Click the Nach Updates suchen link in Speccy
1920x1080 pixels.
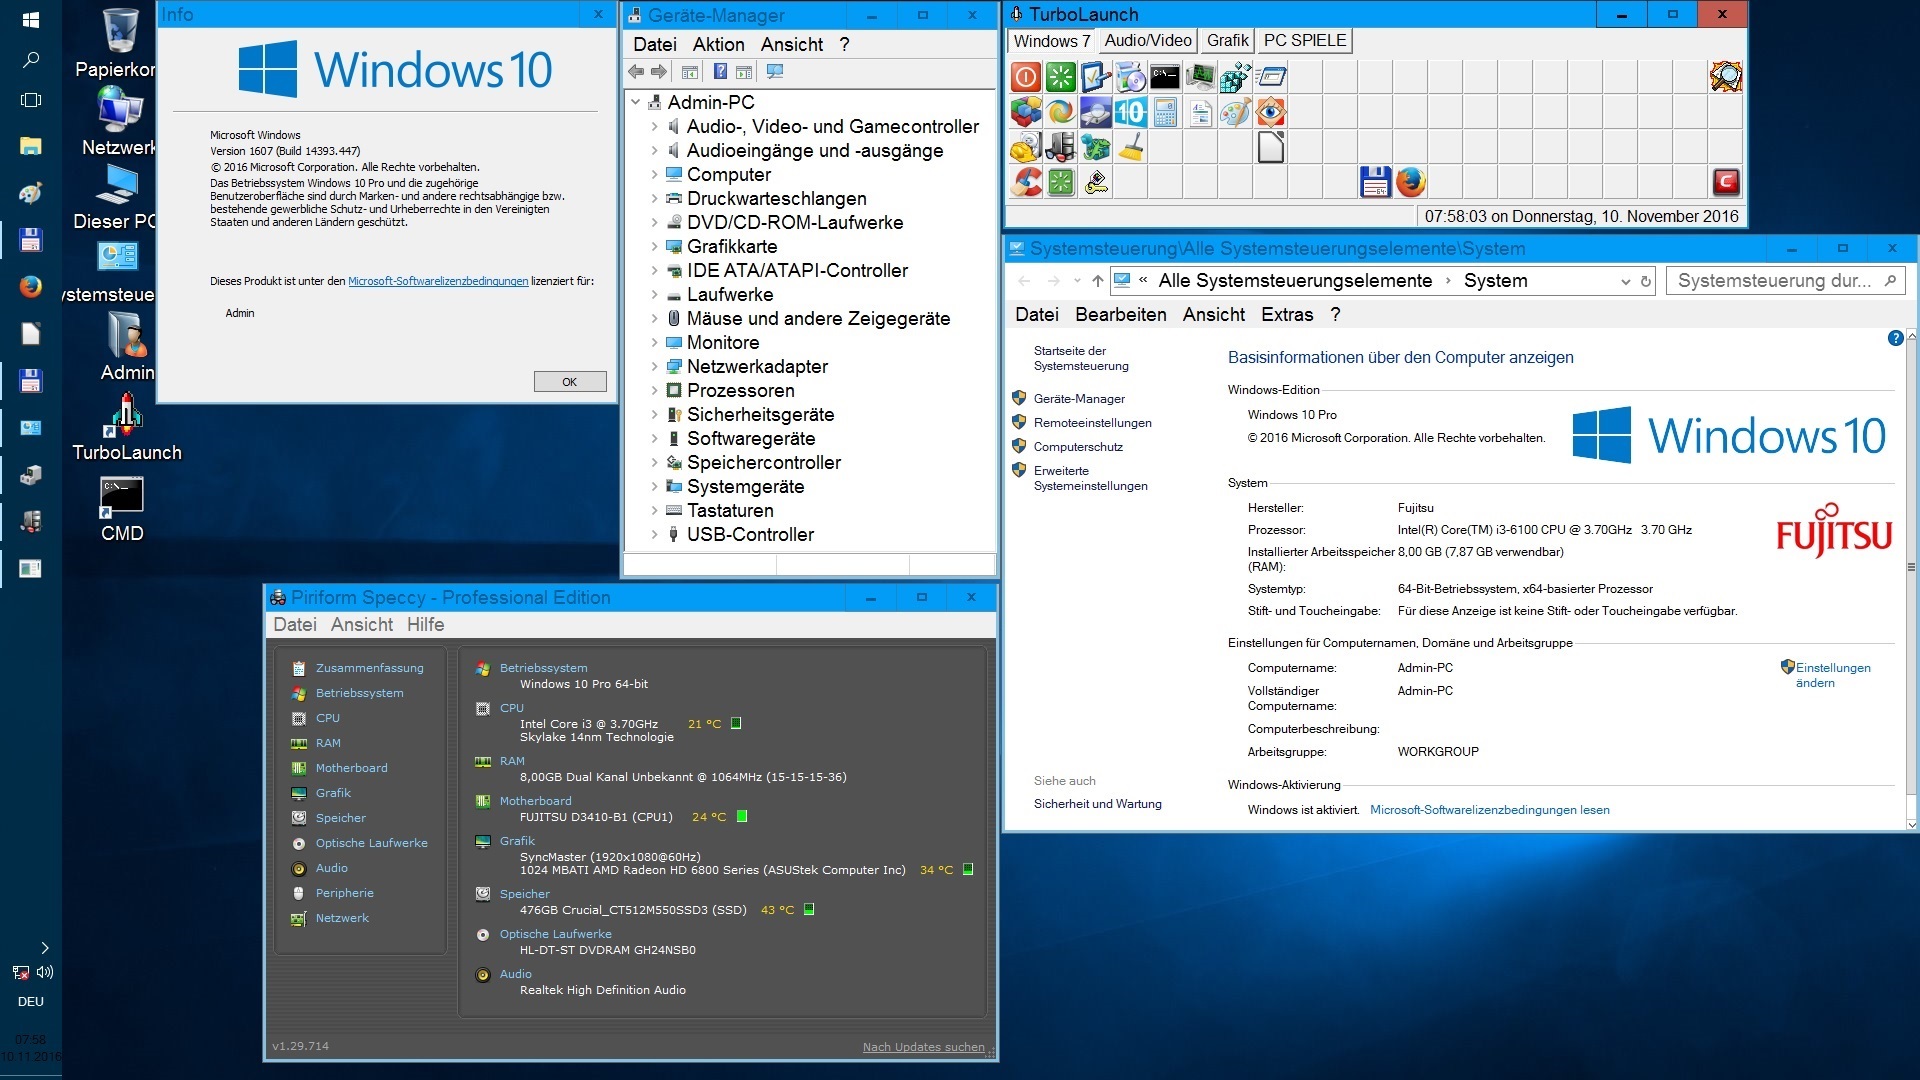coord(923,1047)
